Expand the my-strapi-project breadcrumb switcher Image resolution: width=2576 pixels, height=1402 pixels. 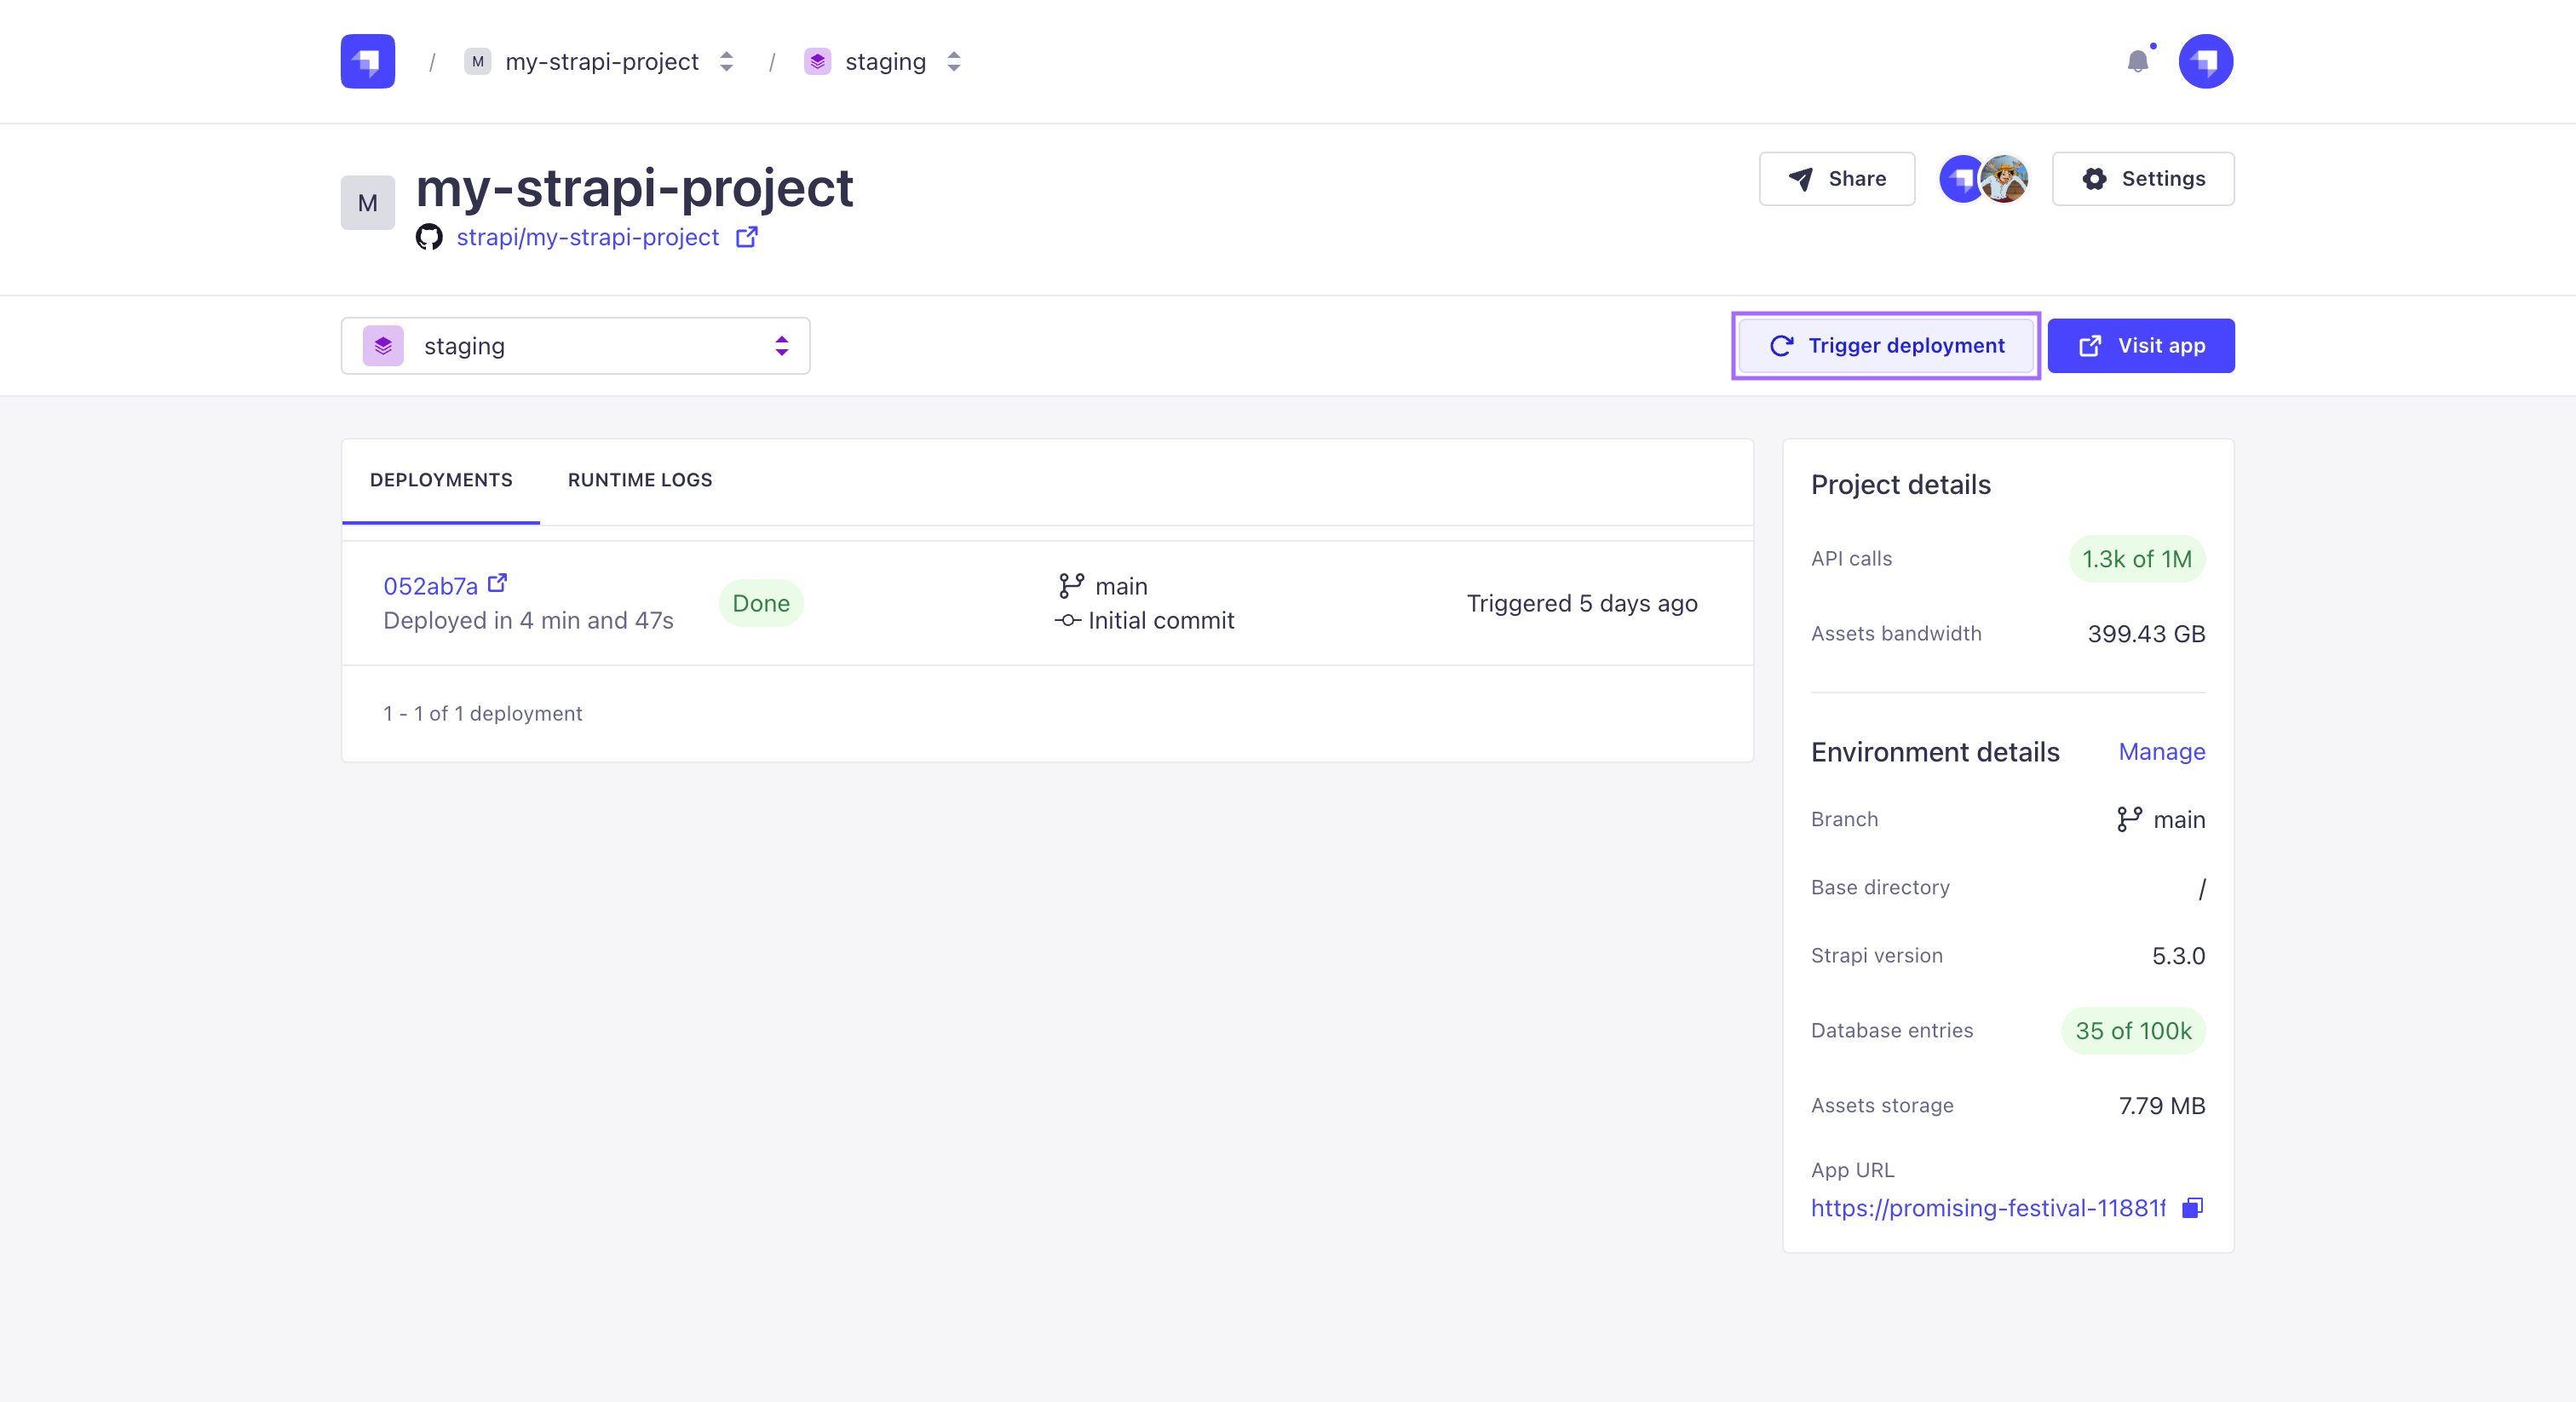(727, 62)
